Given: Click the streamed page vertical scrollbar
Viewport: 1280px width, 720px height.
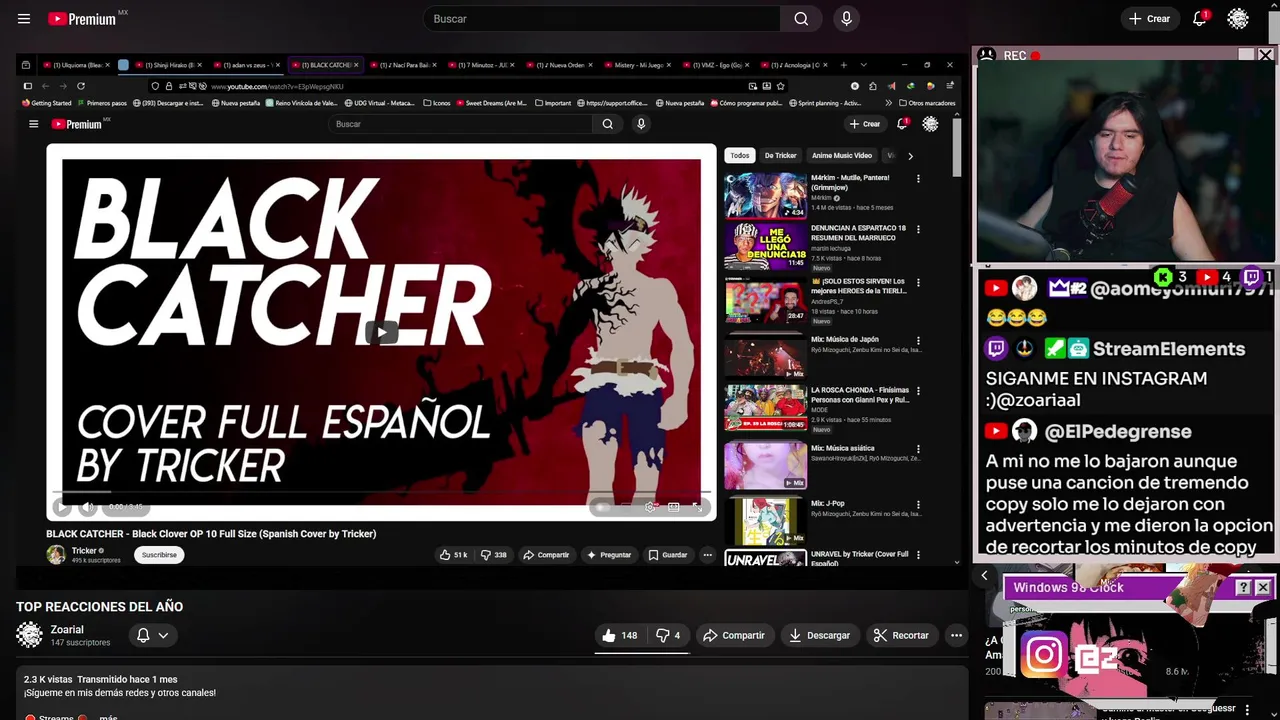Looking at the screenshot, I should [957, 148].
